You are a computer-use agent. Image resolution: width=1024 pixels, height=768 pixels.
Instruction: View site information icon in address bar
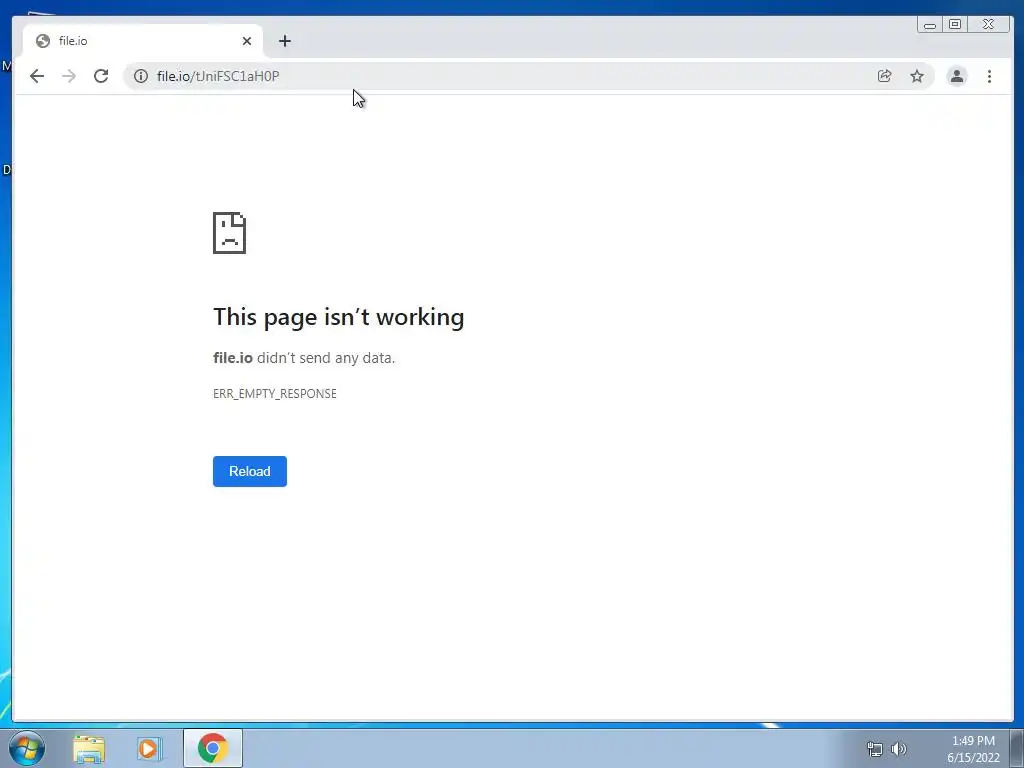pyautogui.click(x=140, y=76)
